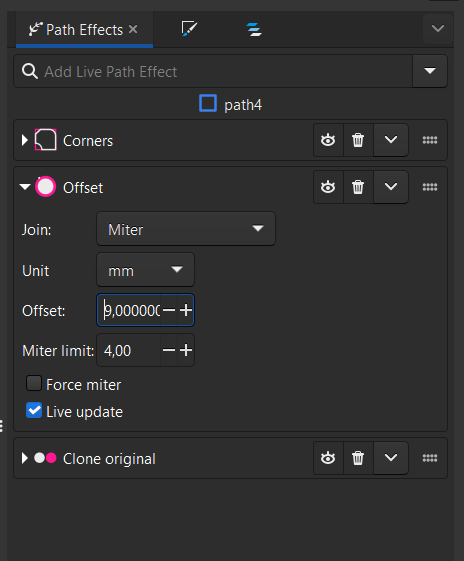Toggle visibility of Clone original effect

pyautogui.click(x=328, y=458)
